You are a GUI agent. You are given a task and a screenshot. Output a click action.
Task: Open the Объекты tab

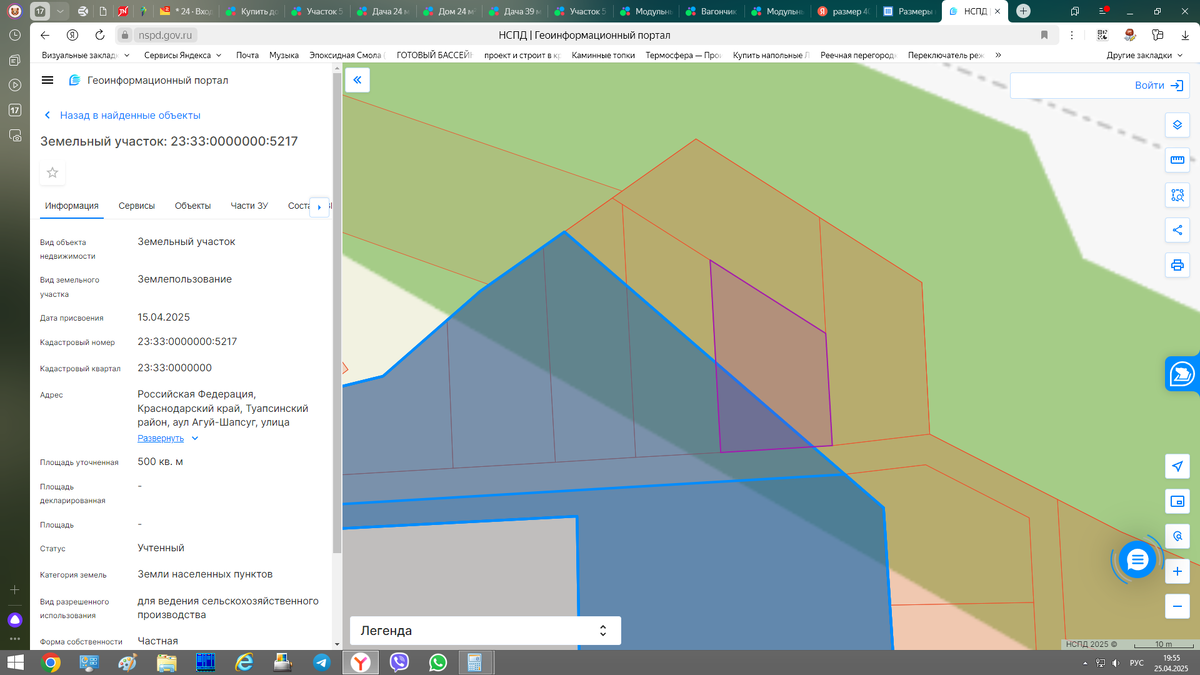(x=193, y=206)
